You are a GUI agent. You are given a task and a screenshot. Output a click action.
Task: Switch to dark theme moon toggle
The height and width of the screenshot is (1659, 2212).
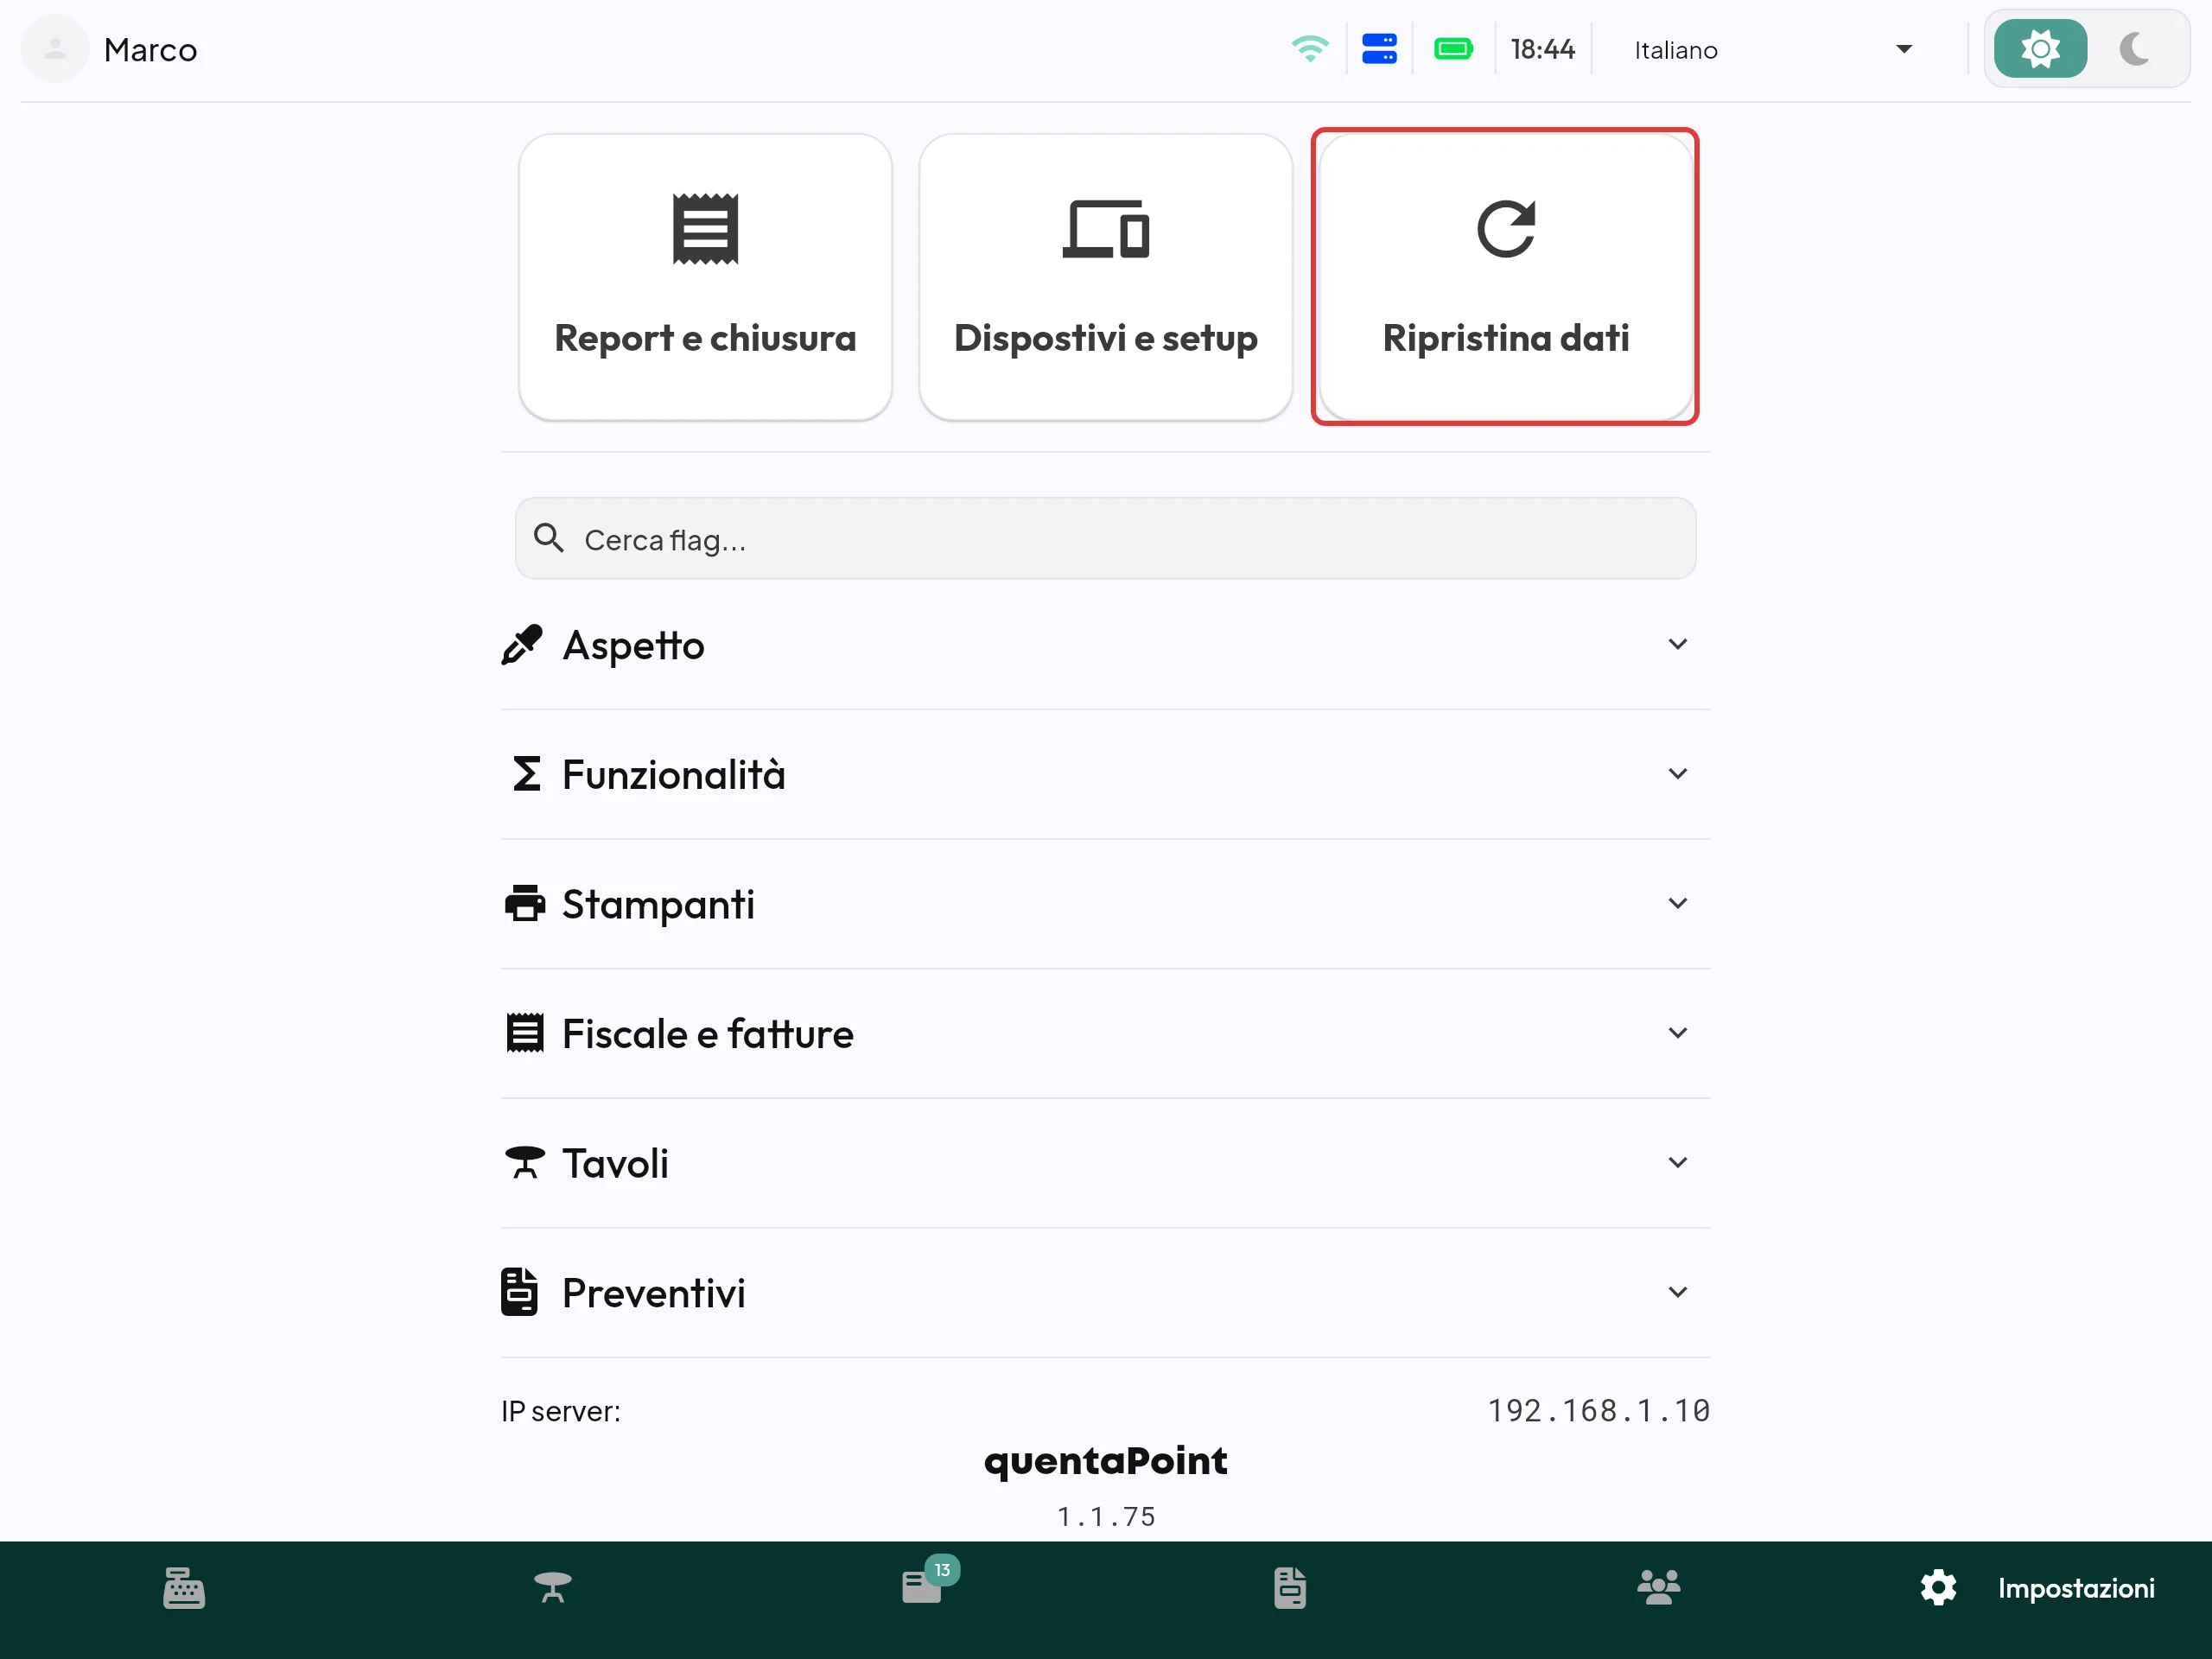2134,49
